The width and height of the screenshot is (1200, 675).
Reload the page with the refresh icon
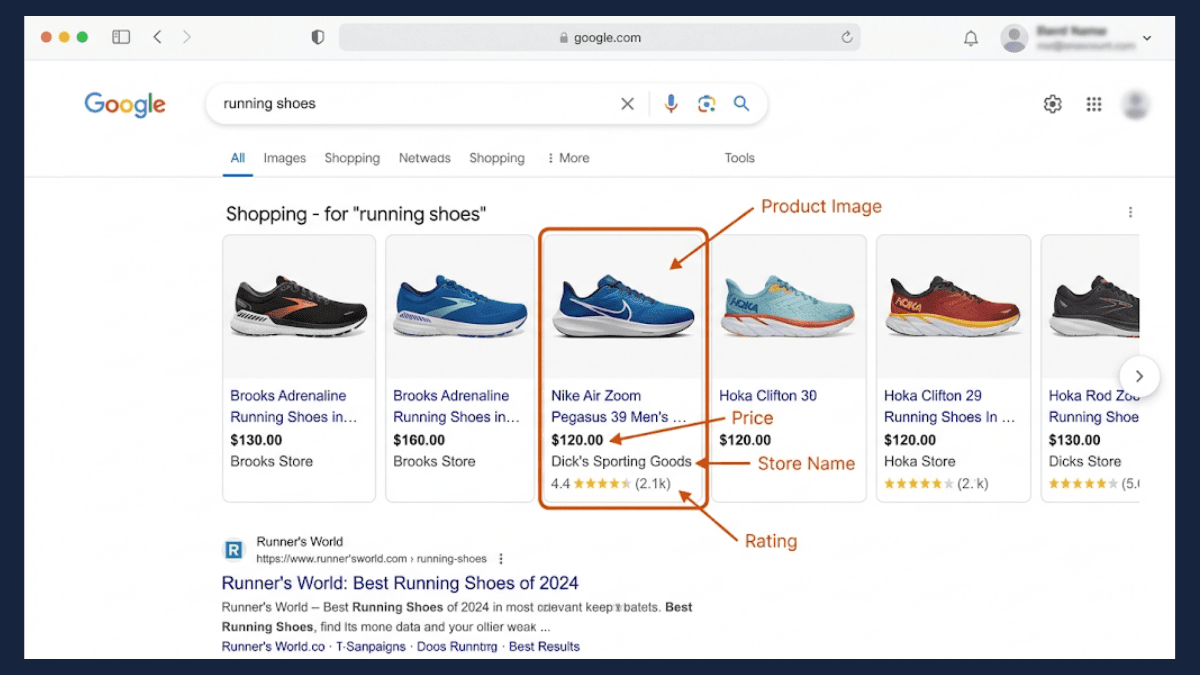point(847,37)
